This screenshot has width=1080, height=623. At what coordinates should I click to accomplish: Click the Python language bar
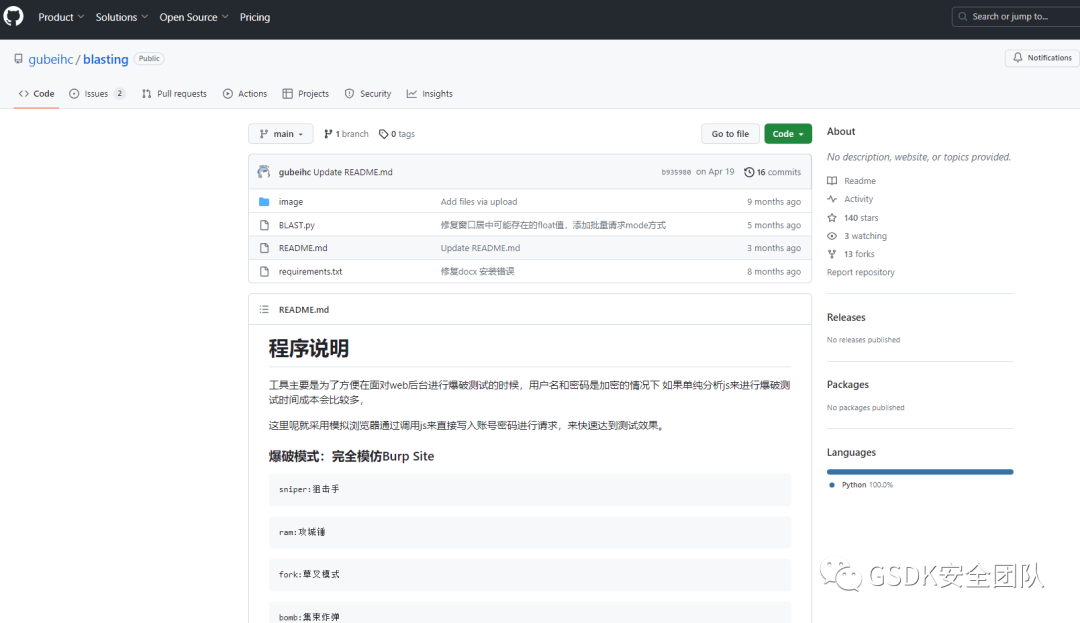click(x=920, y=472)
